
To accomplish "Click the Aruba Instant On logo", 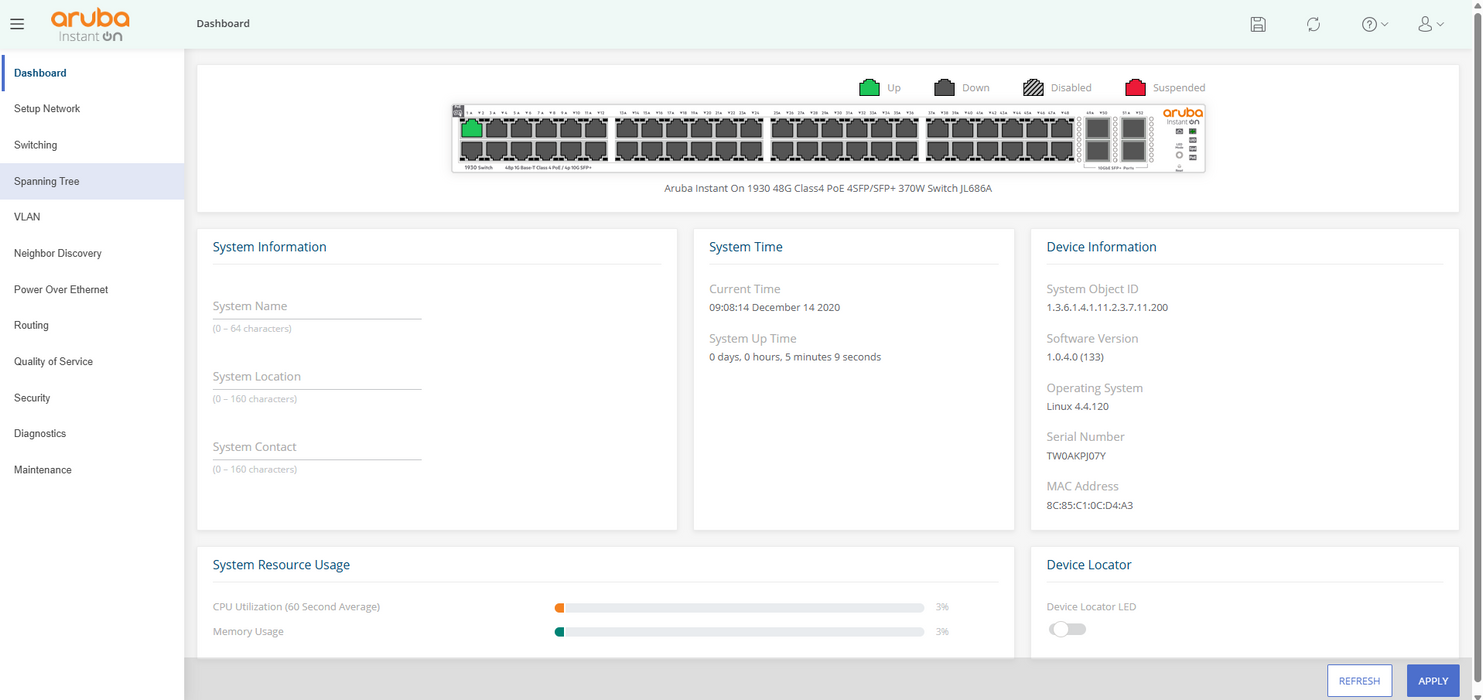I will coord(90,25).
